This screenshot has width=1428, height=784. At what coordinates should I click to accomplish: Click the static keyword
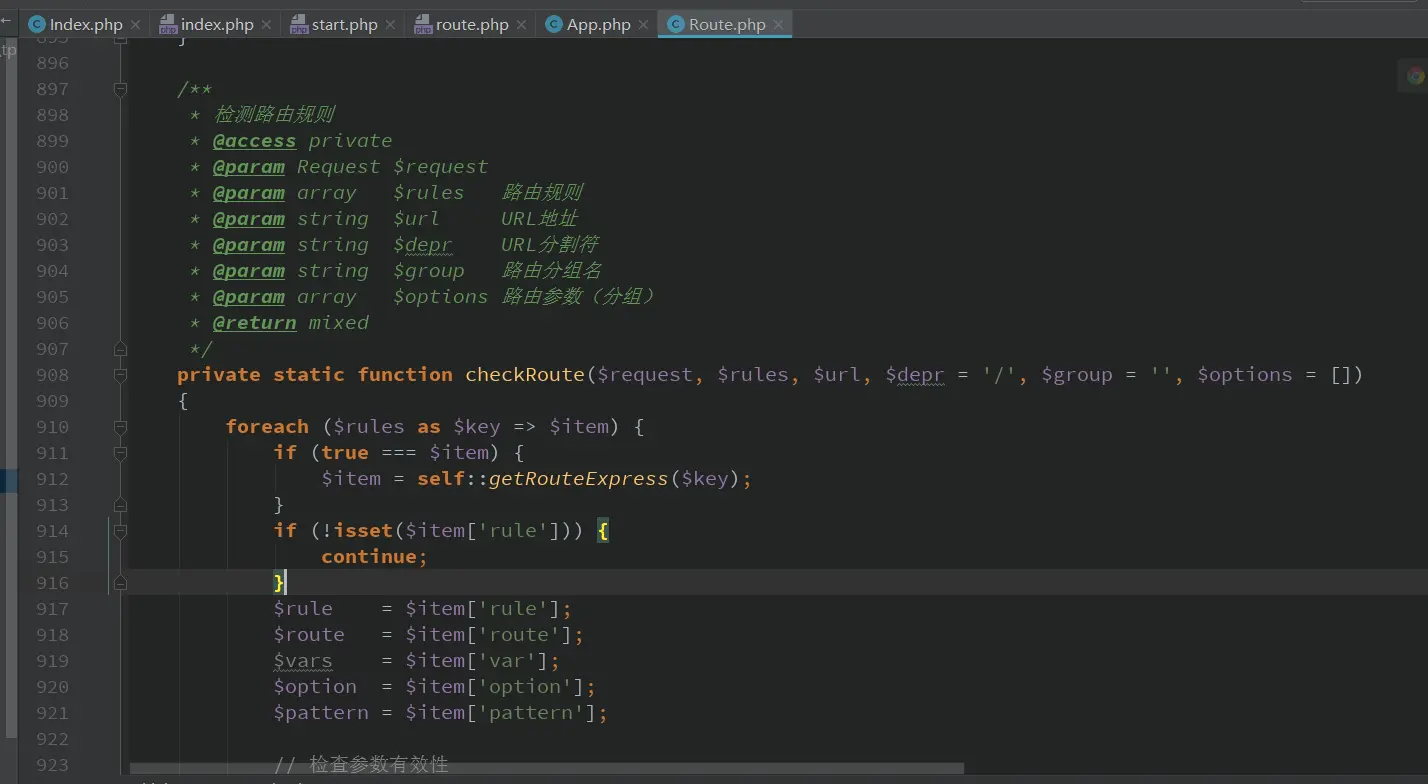click(x=309, y=375)
